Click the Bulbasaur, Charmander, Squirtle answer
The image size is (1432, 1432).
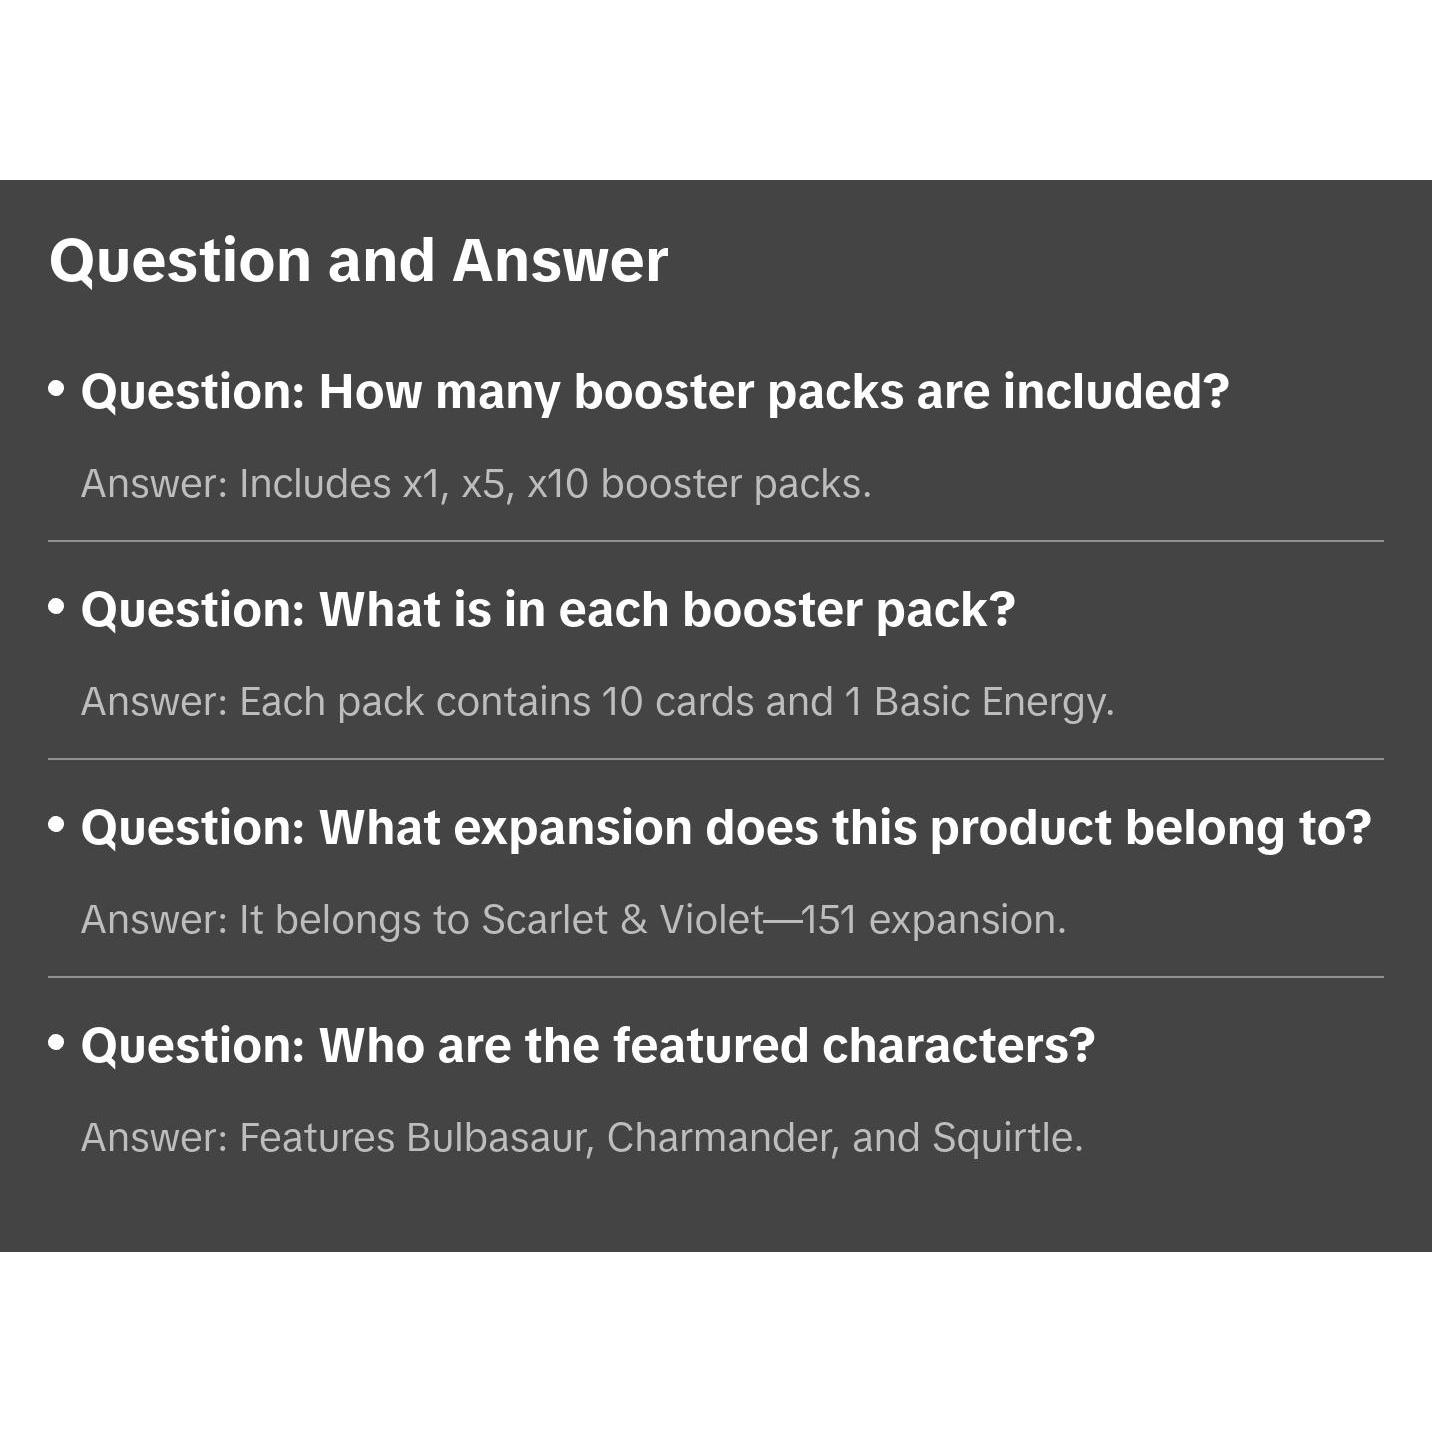(582, 1138)
